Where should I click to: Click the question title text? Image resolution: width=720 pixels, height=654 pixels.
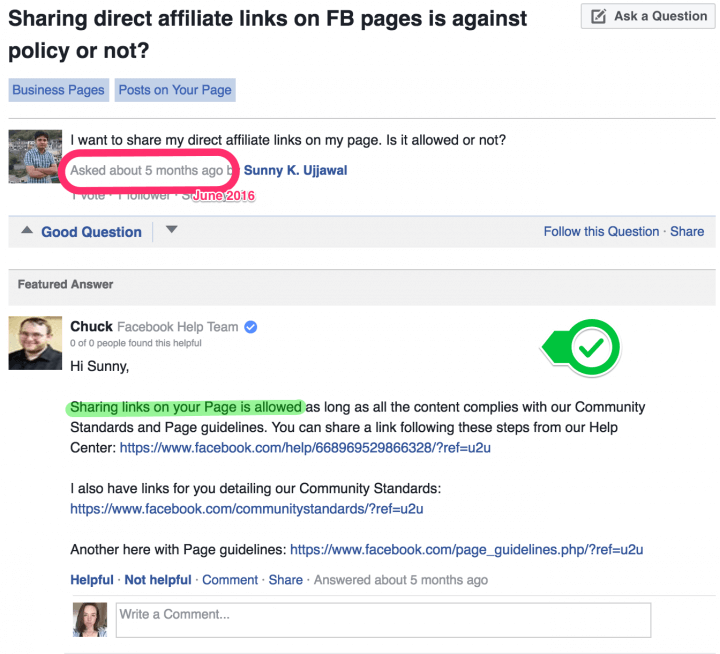pyautogui.click(x=268, y=34)
